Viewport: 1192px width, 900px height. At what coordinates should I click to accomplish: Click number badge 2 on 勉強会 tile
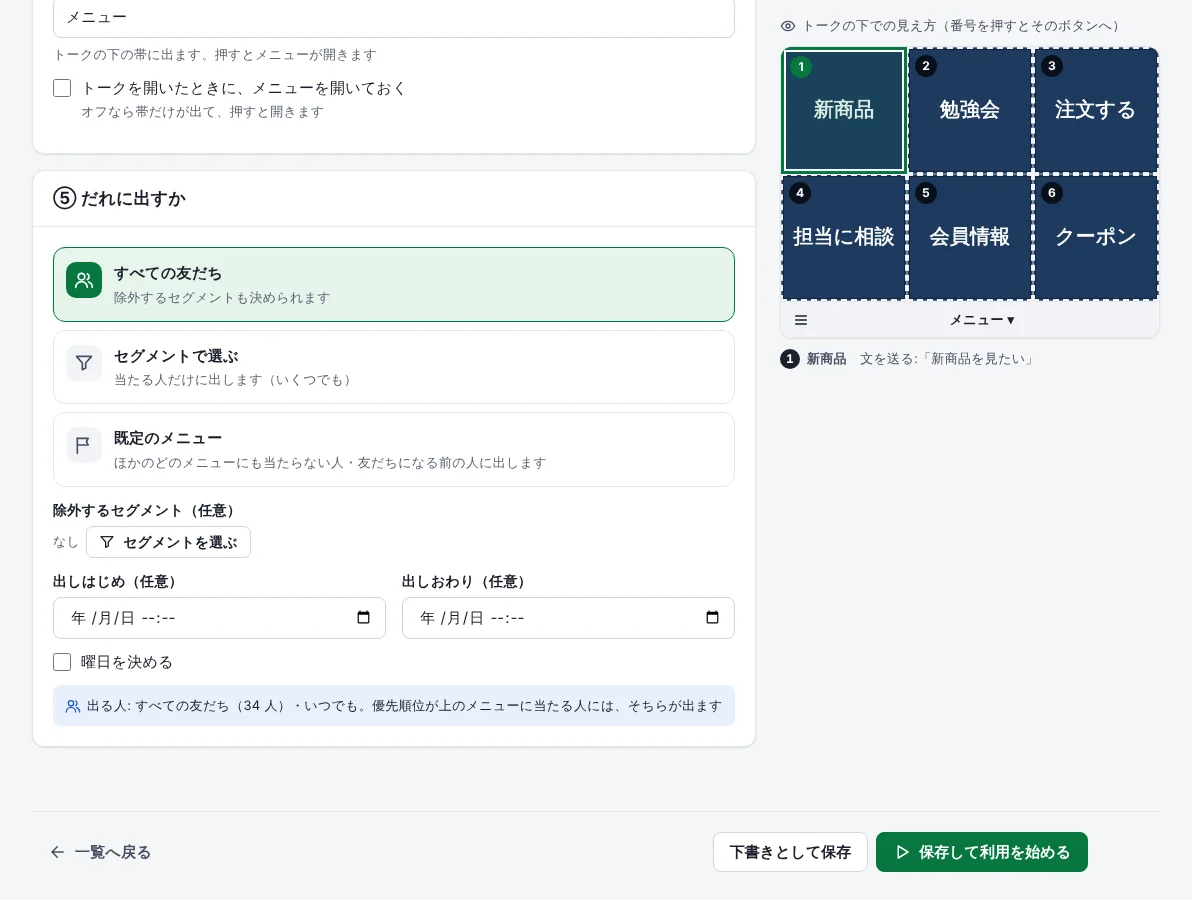925,65
